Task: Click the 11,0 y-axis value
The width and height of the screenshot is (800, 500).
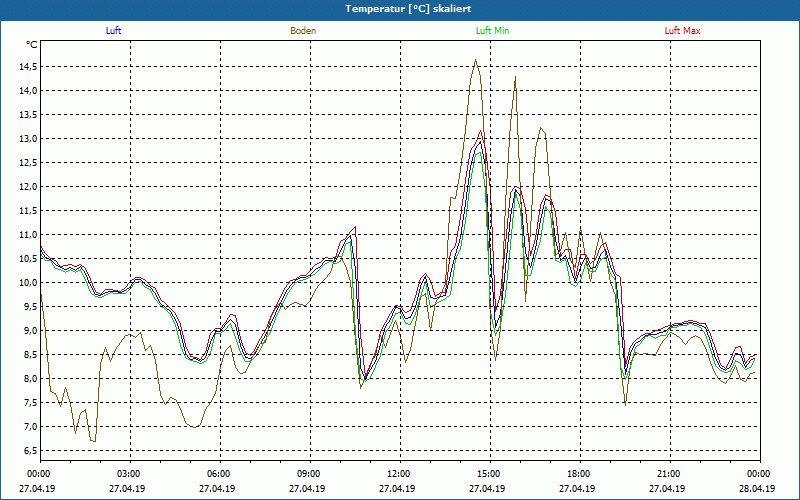Action: (x=28, y=235)
